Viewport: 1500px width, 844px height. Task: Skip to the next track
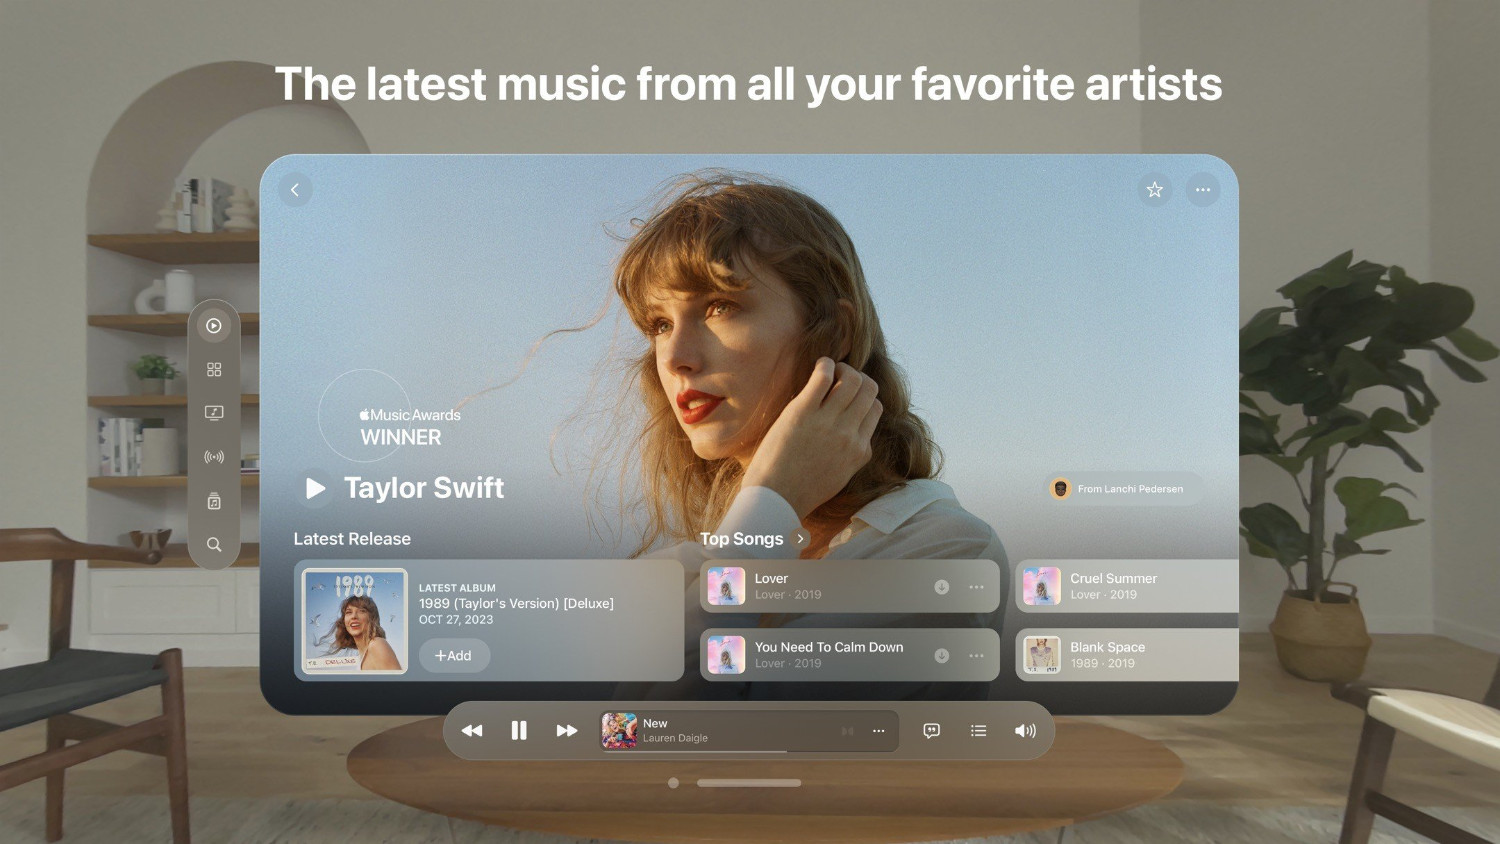pos(567,731)
